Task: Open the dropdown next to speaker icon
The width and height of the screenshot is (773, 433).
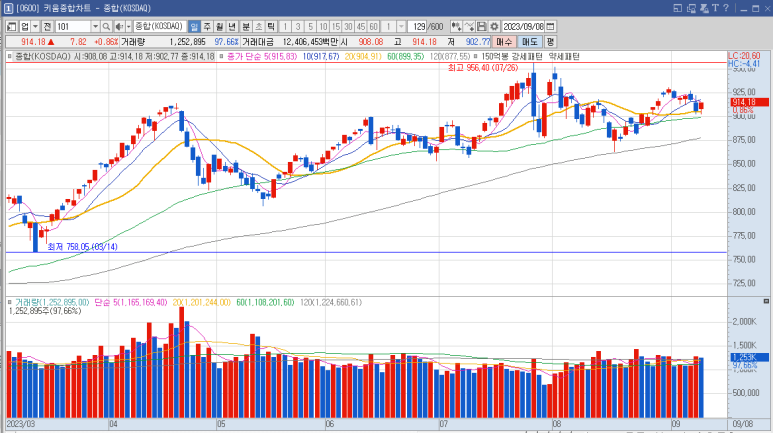Action: click(129, 26)
